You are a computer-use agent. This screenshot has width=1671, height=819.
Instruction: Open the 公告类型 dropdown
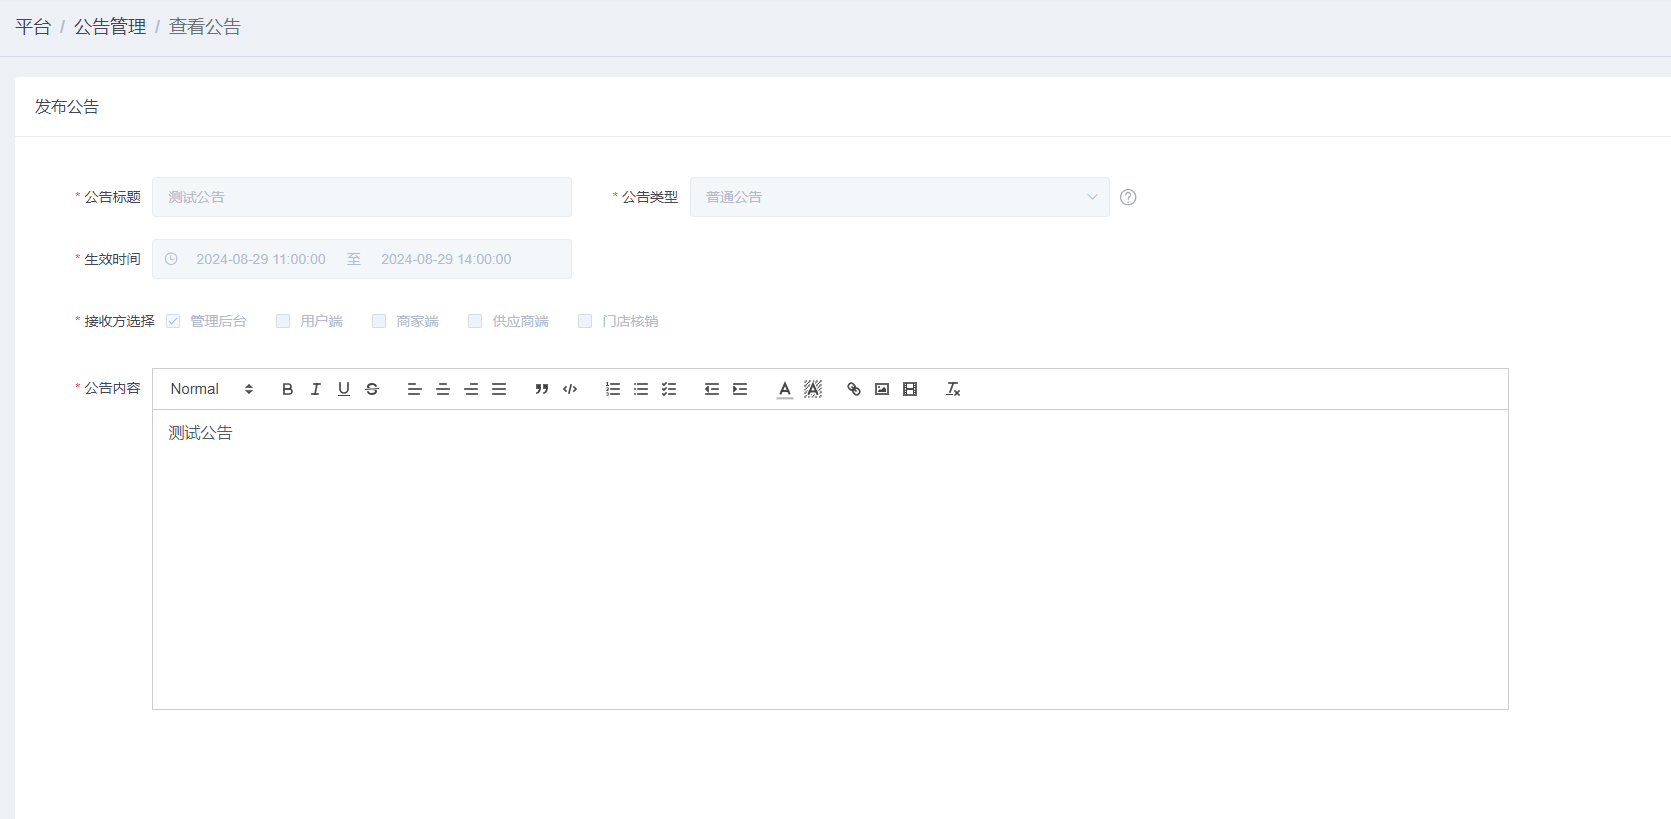[899, 197]
